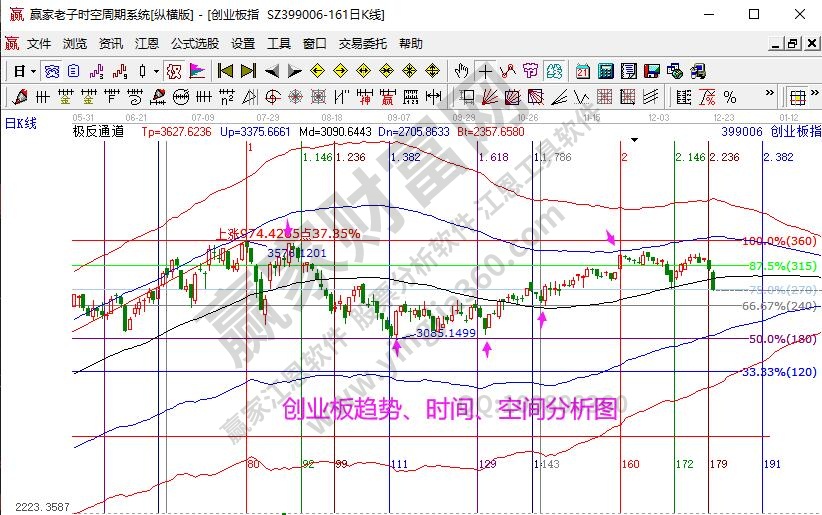Open the calculator tool icon
This screenshot has height=515, width=822.
[x=606, y=71]
